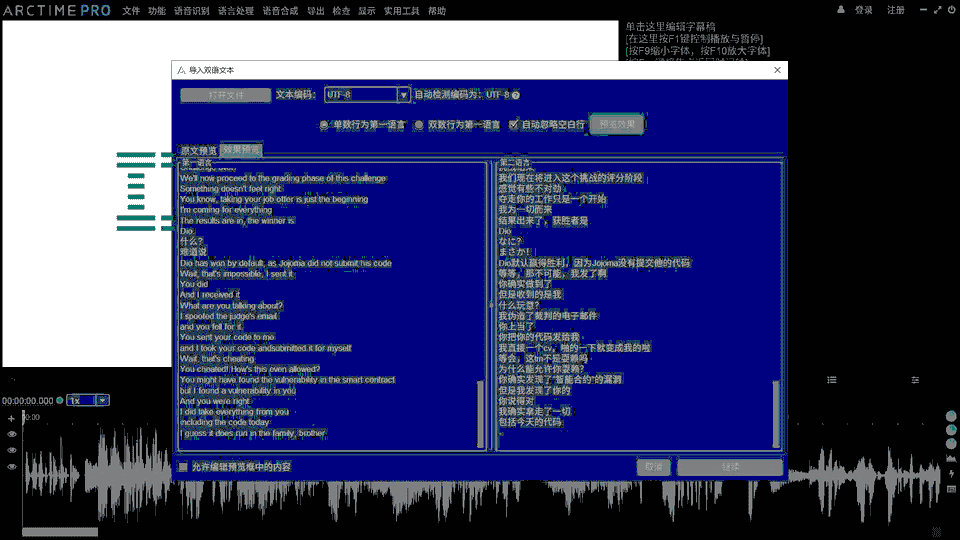Click the plus icon left of the timeline
The image size is (960, 540).
(x=12, y=417)
